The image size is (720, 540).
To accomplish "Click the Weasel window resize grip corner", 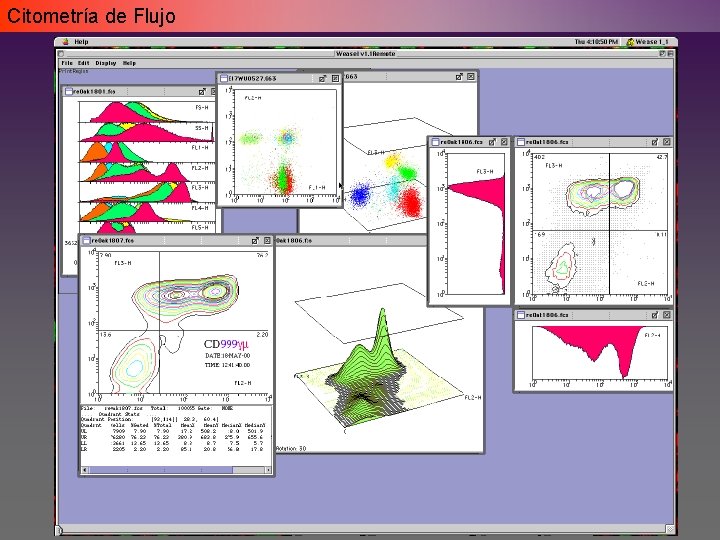I will [670, 529].
